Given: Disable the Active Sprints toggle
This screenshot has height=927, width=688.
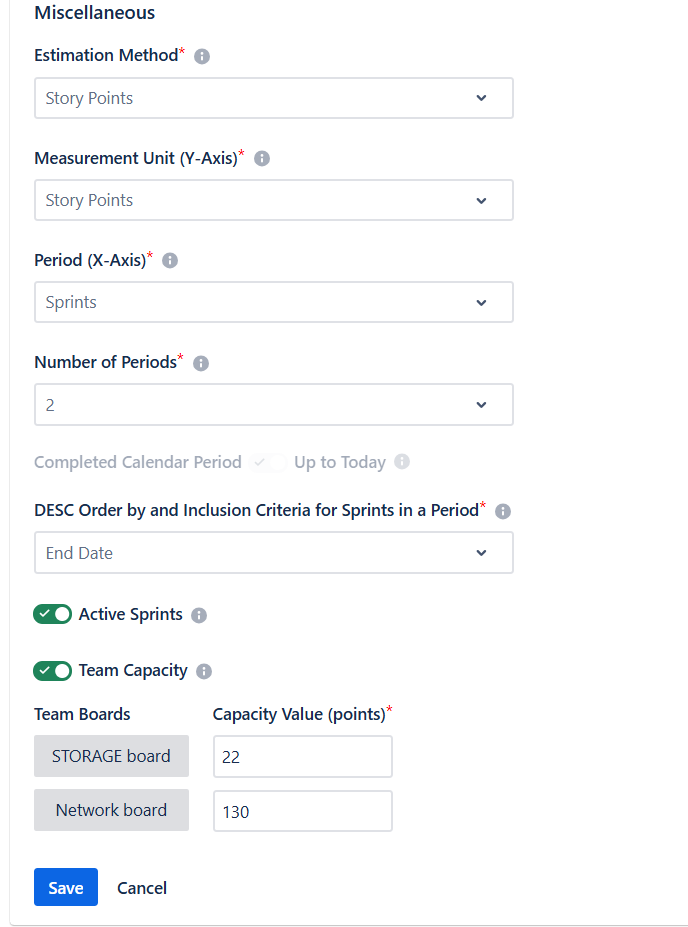Looking at the screenshot, I should 53,614.
